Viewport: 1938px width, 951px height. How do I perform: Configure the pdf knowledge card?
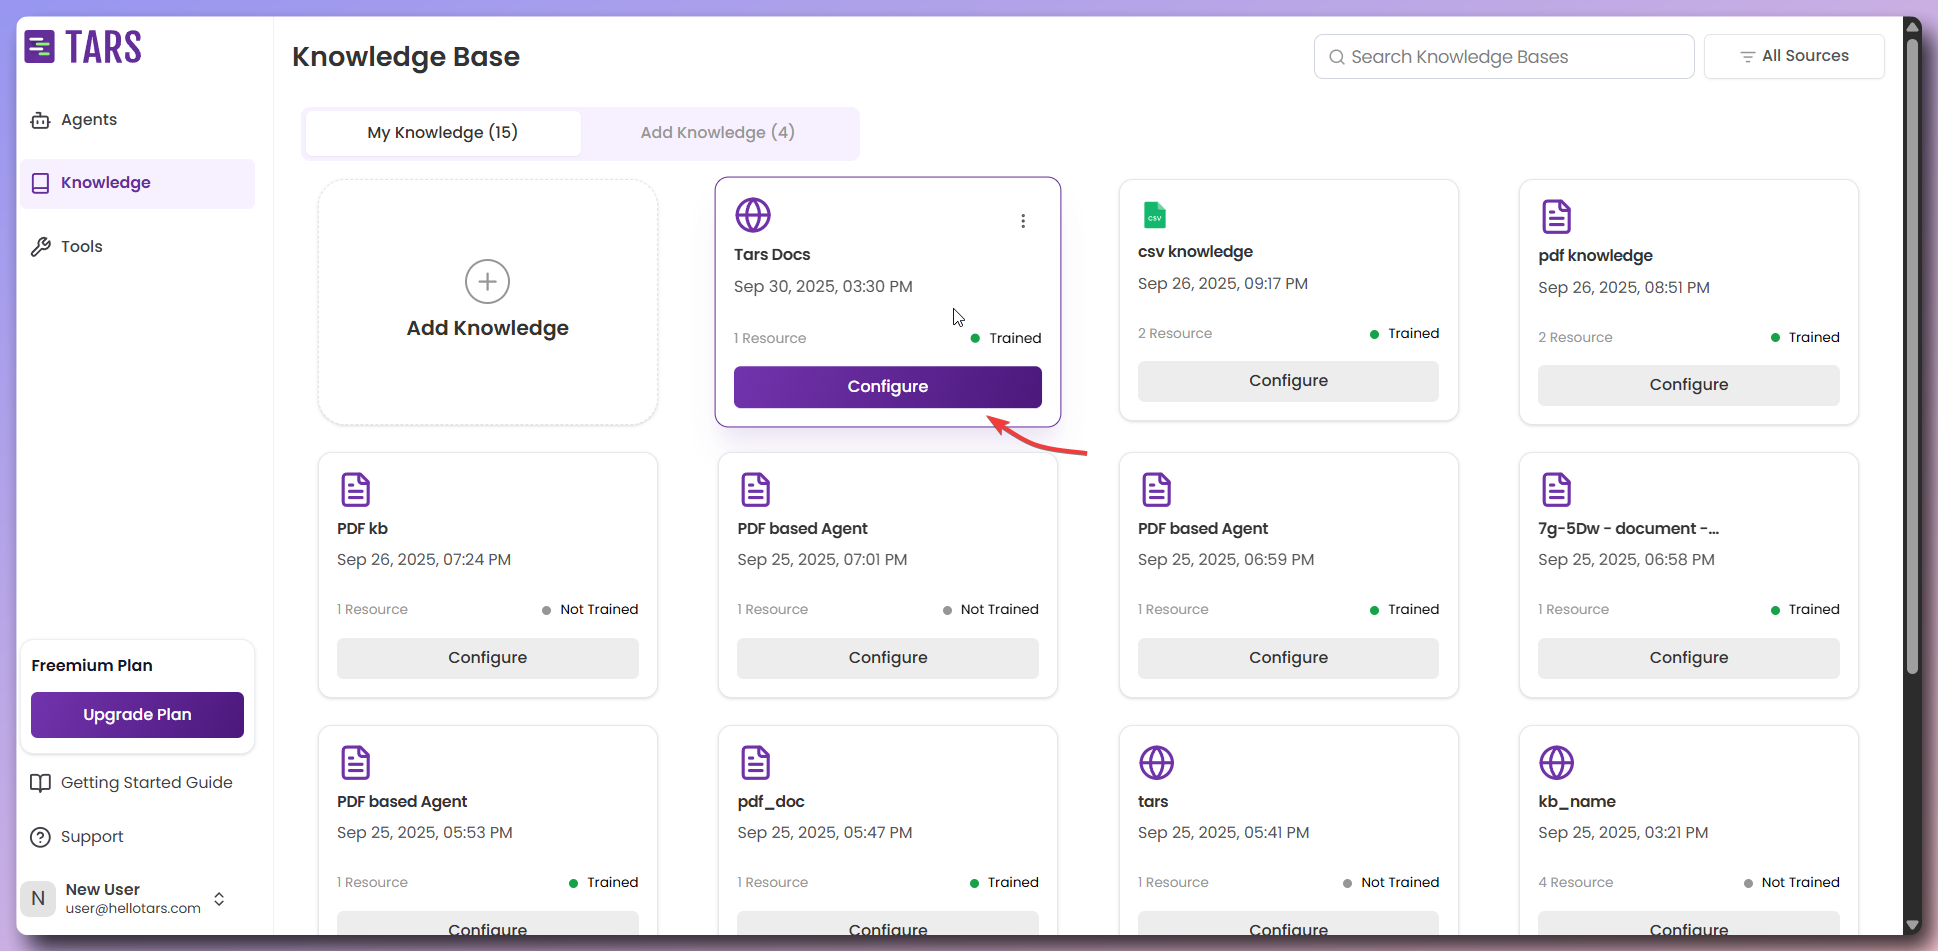pyautogui.click(x=1688, y=385)
